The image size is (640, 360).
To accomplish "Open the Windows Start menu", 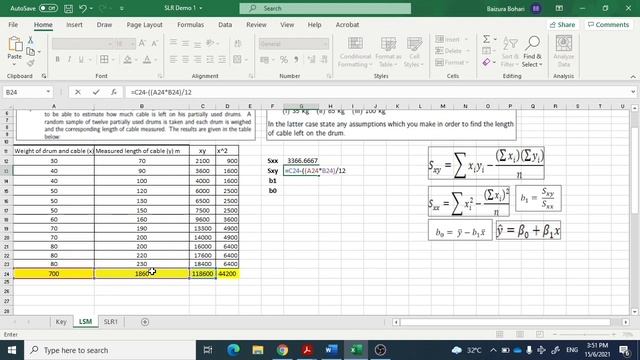I will [12, 350].
